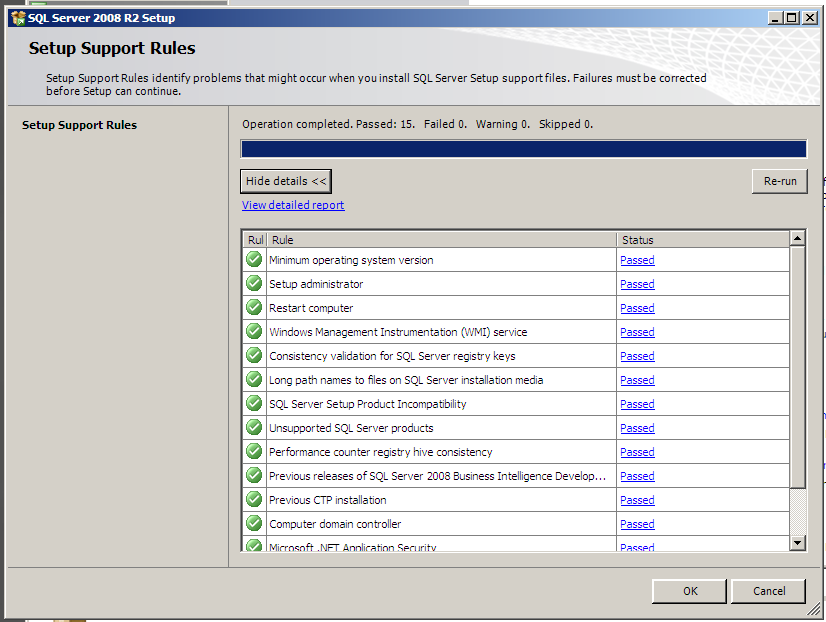The height and width of the screenshot is (622, 826).
Task: Click the rules list vertical scrollbar thumb
Action: tap(798, 367)
